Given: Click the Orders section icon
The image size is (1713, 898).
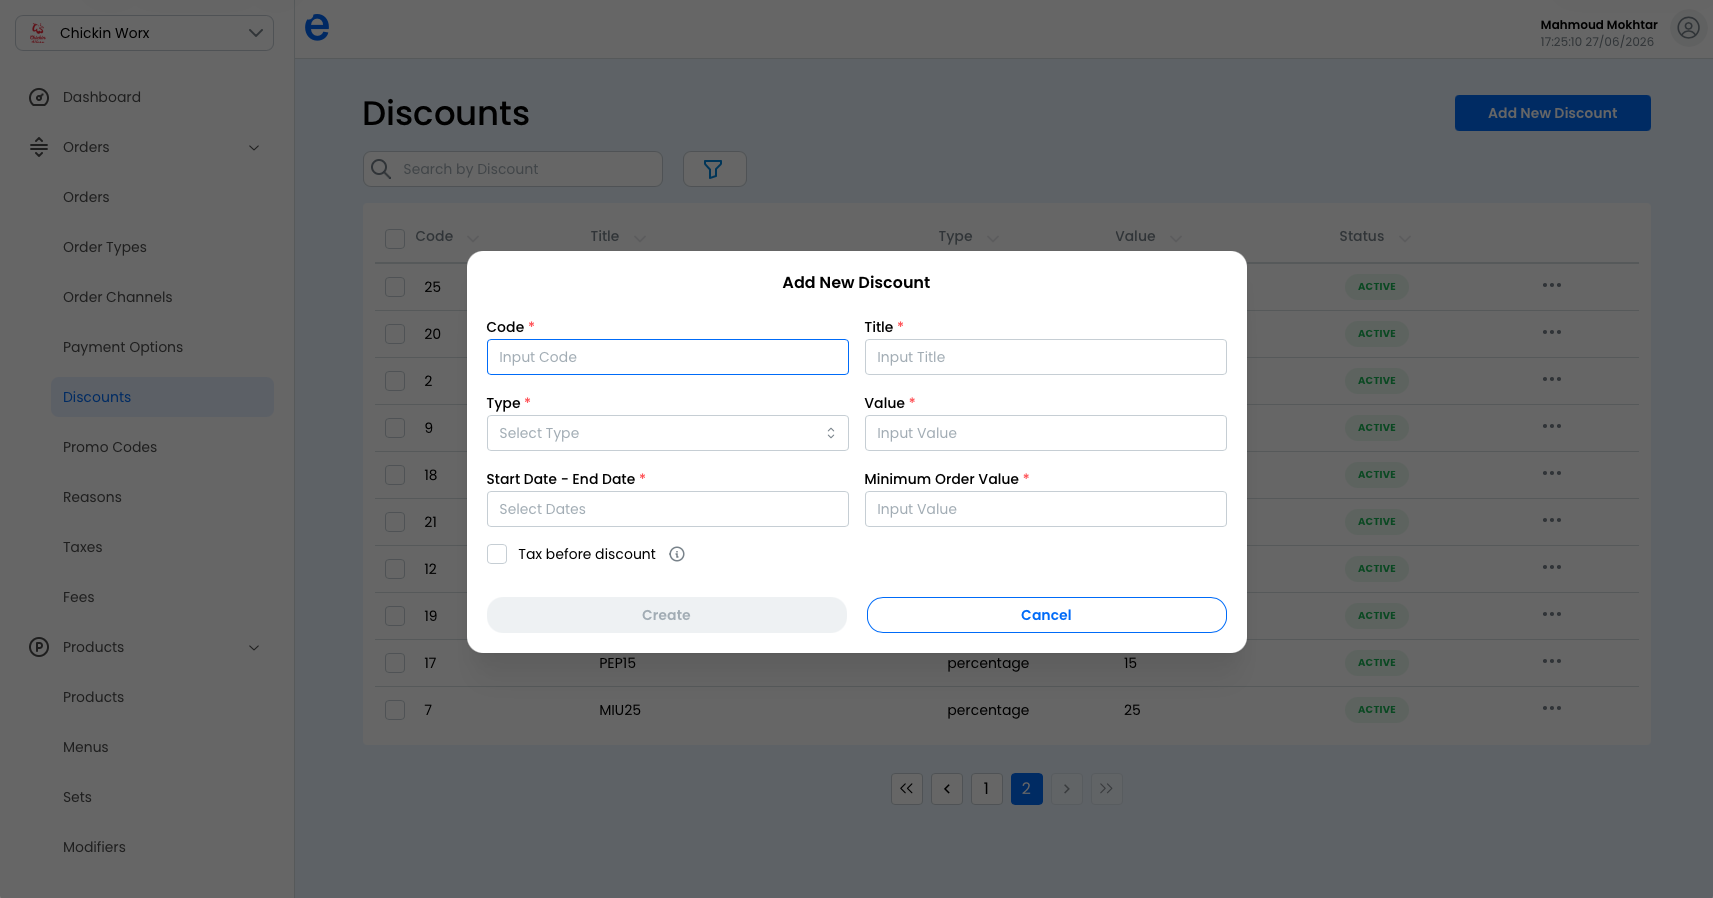Looking at the screenshot, I should (x=39, y=147).
